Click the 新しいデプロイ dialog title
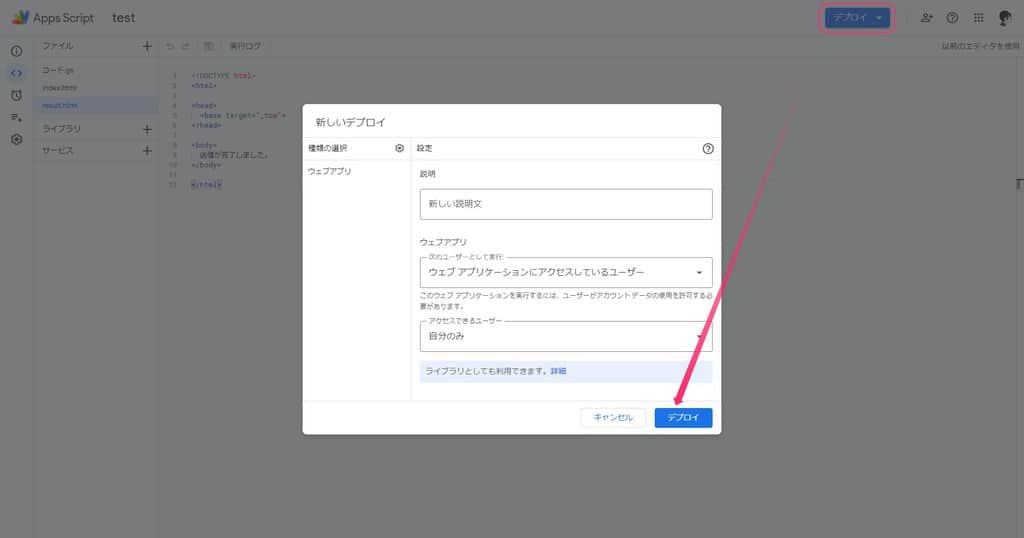The height and width of the screenshot is (538, 1024). coord(351,122)
